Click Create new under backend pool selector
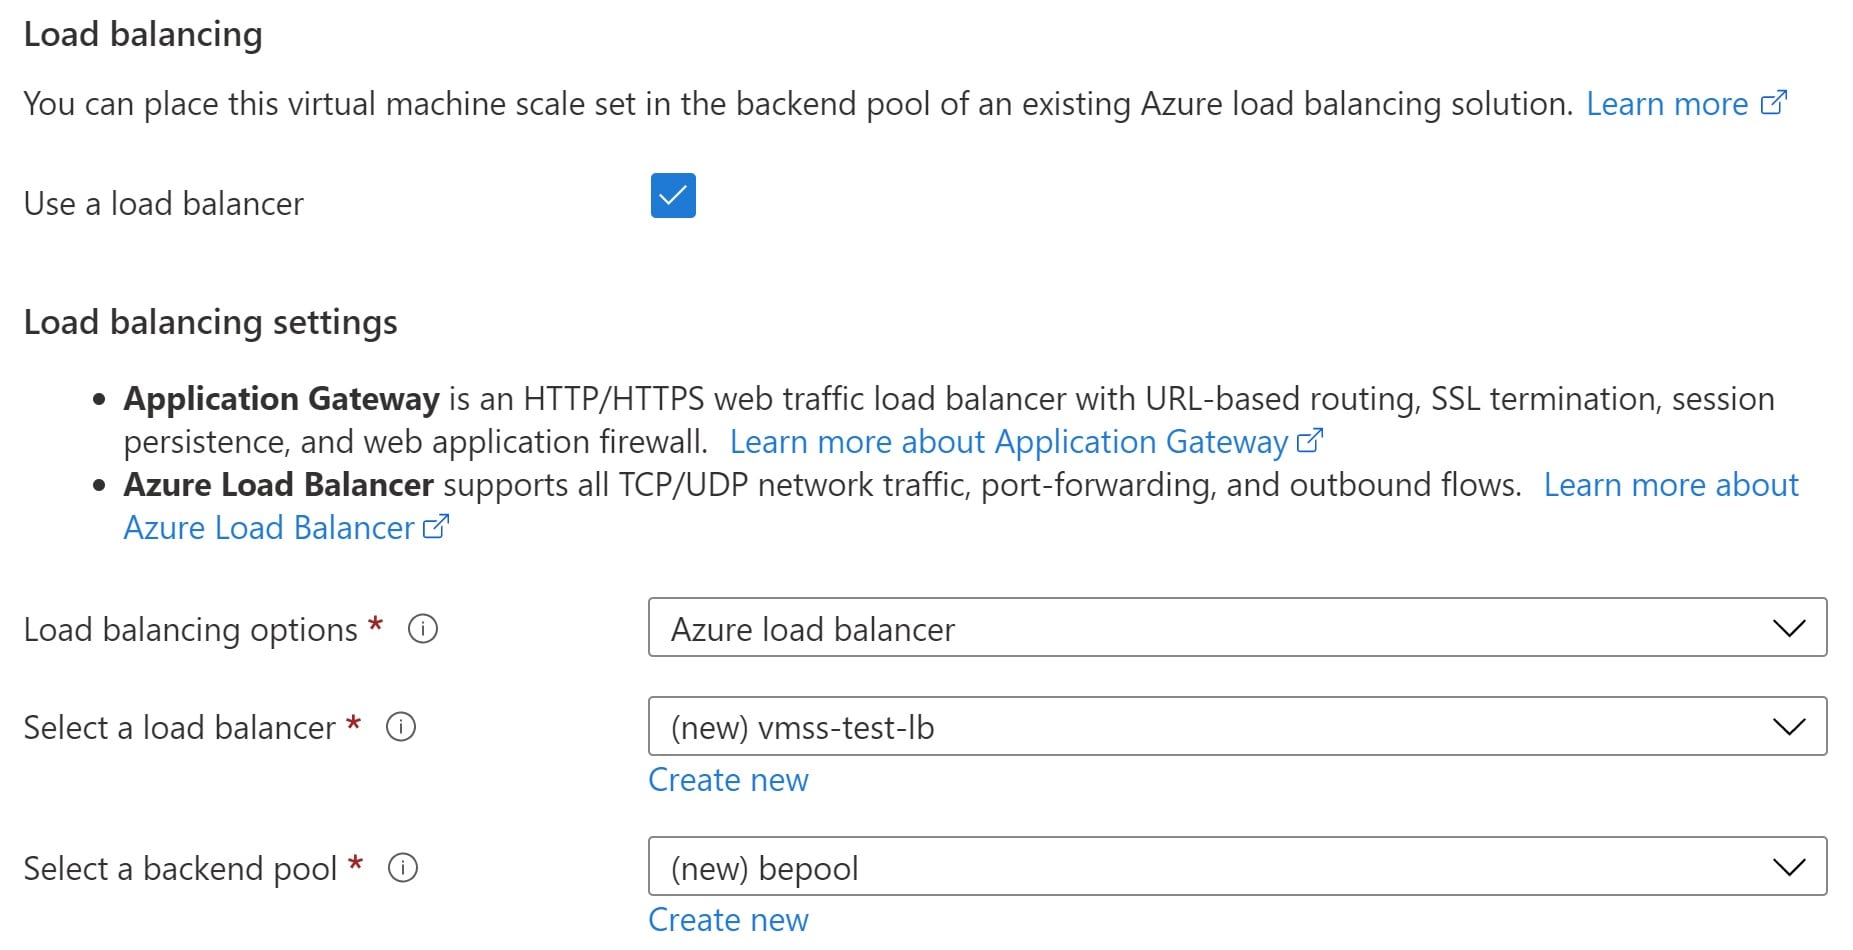This screenshot has width=1853, height=950. coord(728,920)
